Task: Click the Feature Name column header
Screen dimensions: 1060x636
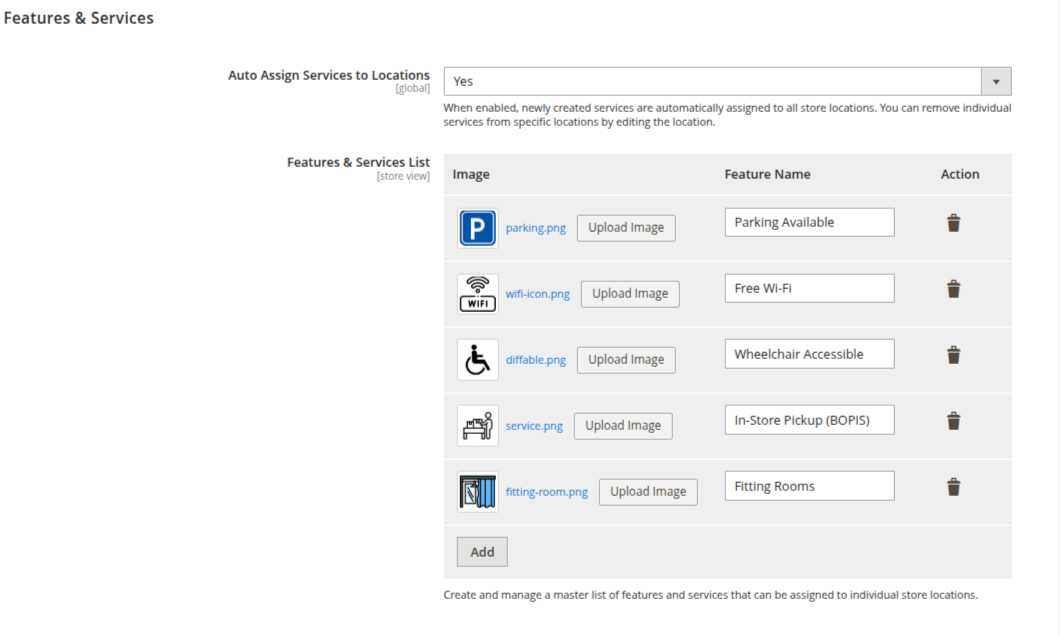Action: click(767, 174)
